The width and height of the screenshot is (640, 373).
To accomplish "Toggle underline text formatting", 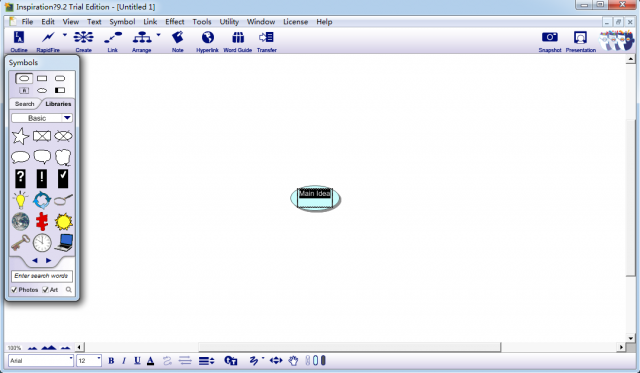I will point(138,361).
